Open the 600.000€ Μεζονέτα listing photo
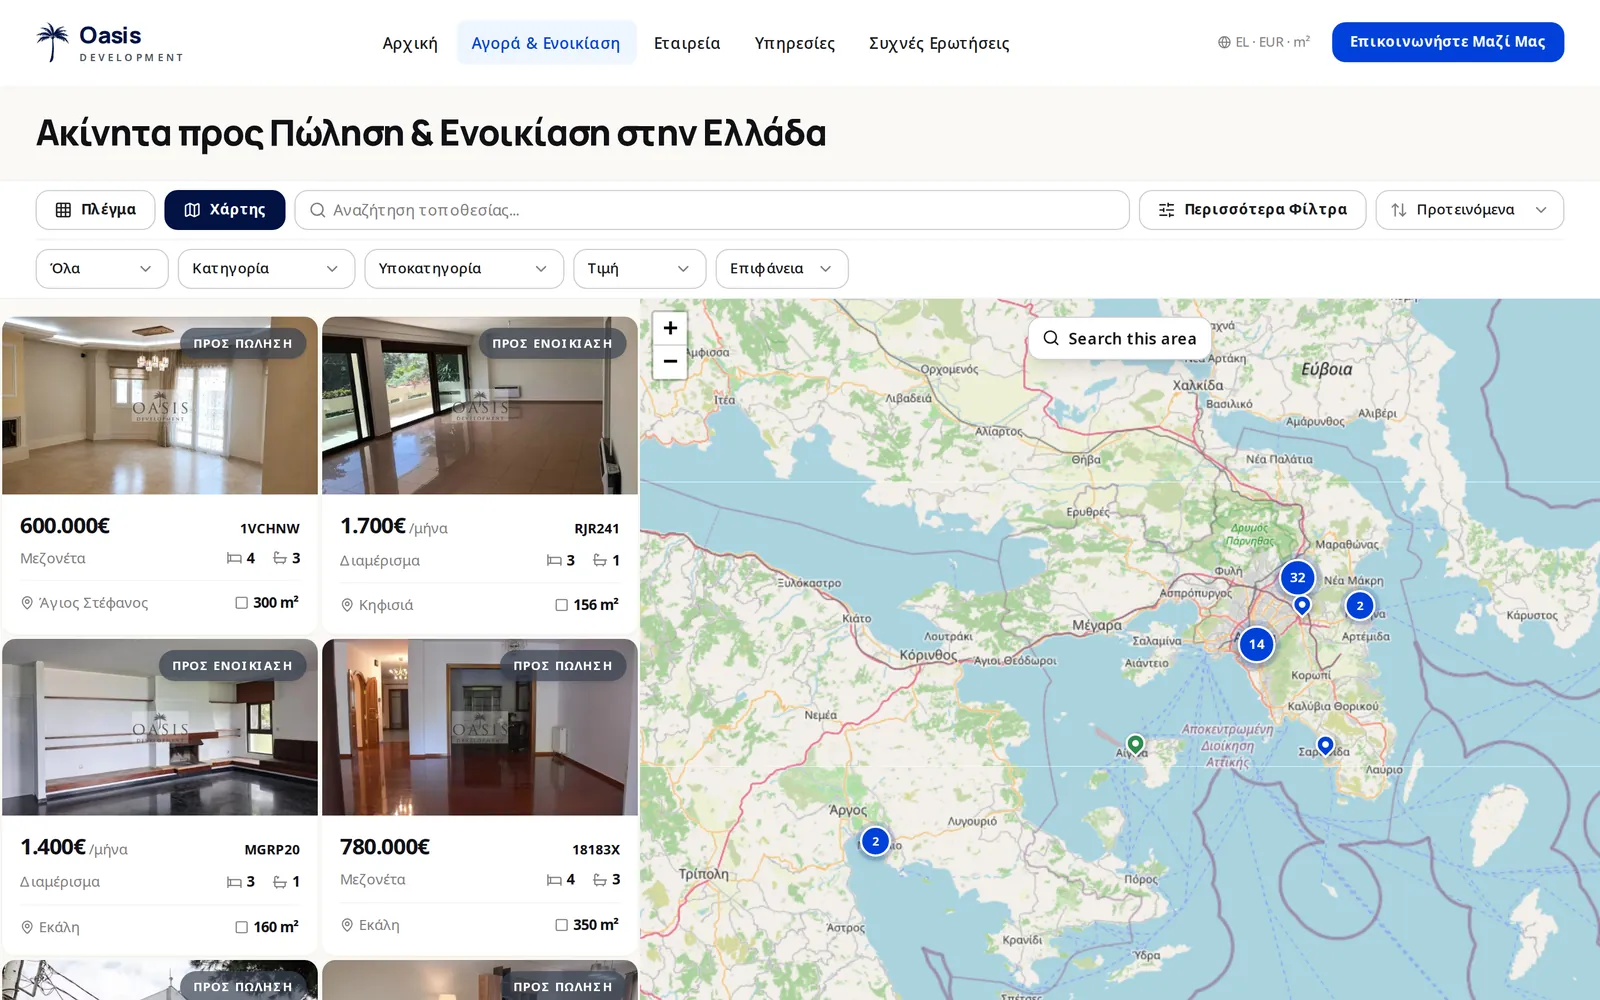Image resolution: width=1600 pixels, height=1000 pixels. (160, 405)
